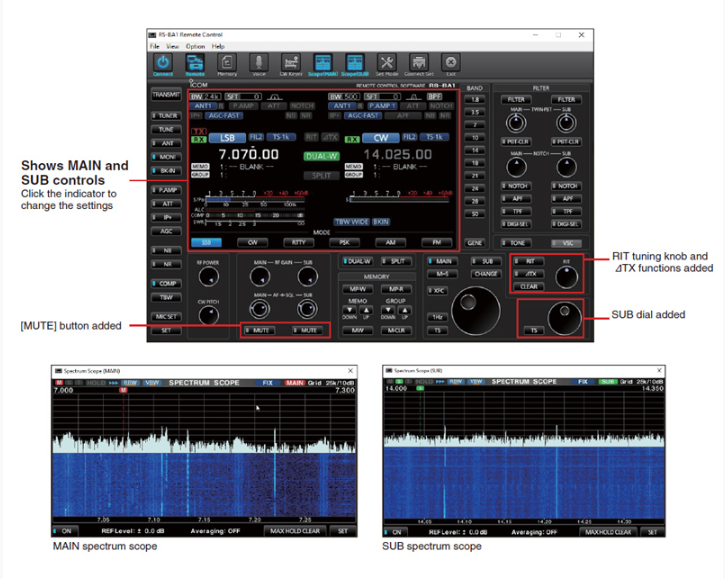The width and height of the screenshot is (725, 579).
Task: Click RIT CLEAR button
Action: [528, 287]
